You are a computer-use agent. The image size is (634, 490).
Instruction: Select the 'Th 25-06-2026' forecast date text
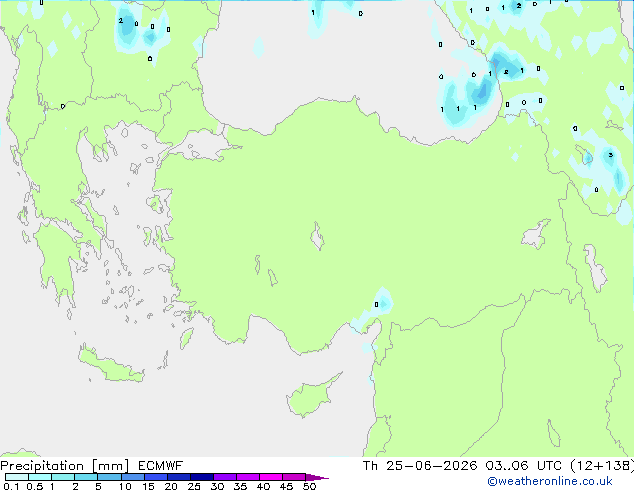(420, 466)
